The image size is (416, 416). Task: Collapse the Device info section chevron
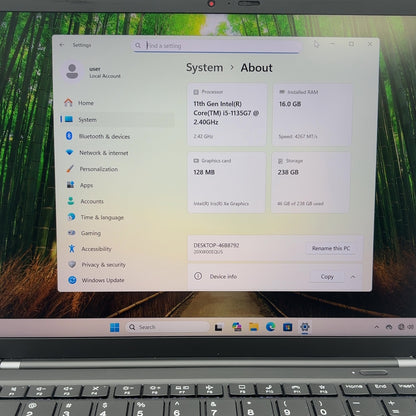point(353,277)
